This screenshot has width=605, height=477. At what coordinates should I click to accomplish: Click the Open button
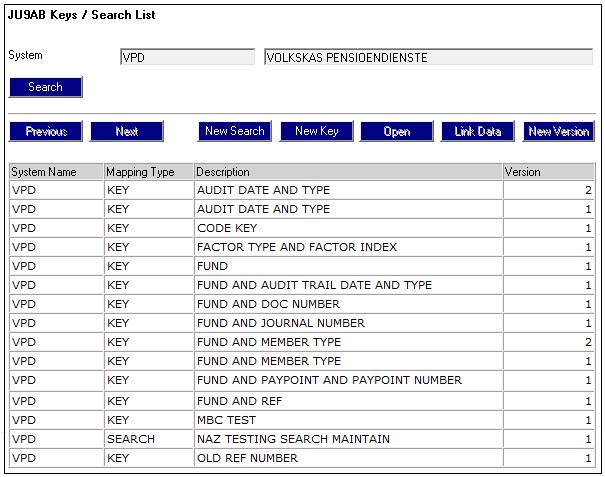coord(397,131)
